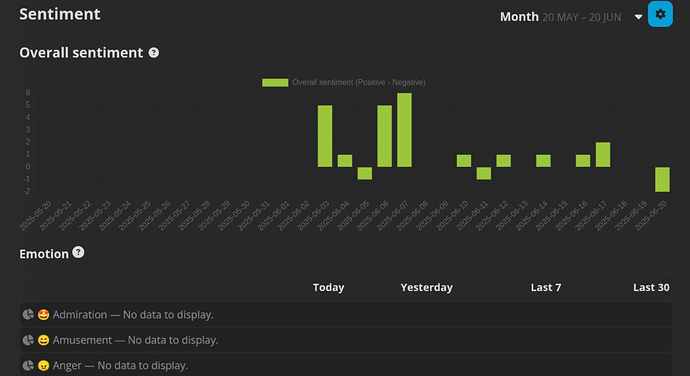Click the 2025-06-06 sentiment bar
The image size is (690, 376).
[x=385, y=136]
